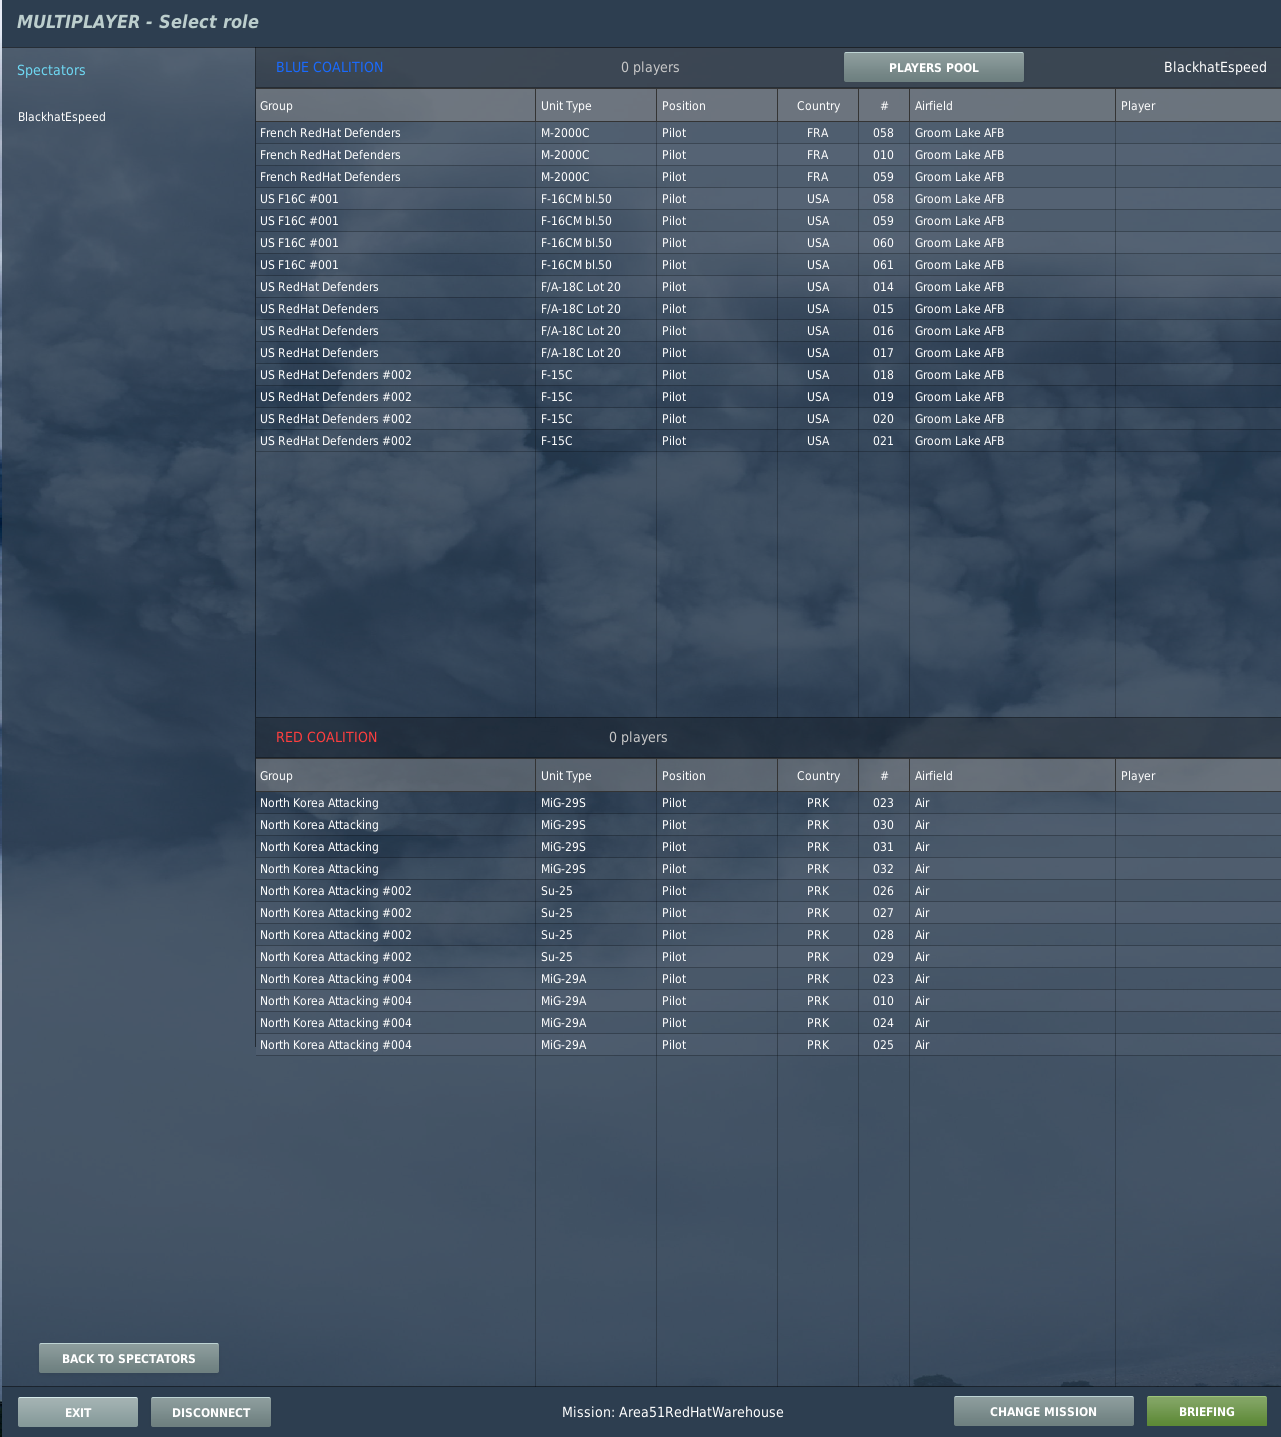The image size is (1281, 1437).
Task: Click the Red Coalition Country column header
Action: click(x=817, y=776)
